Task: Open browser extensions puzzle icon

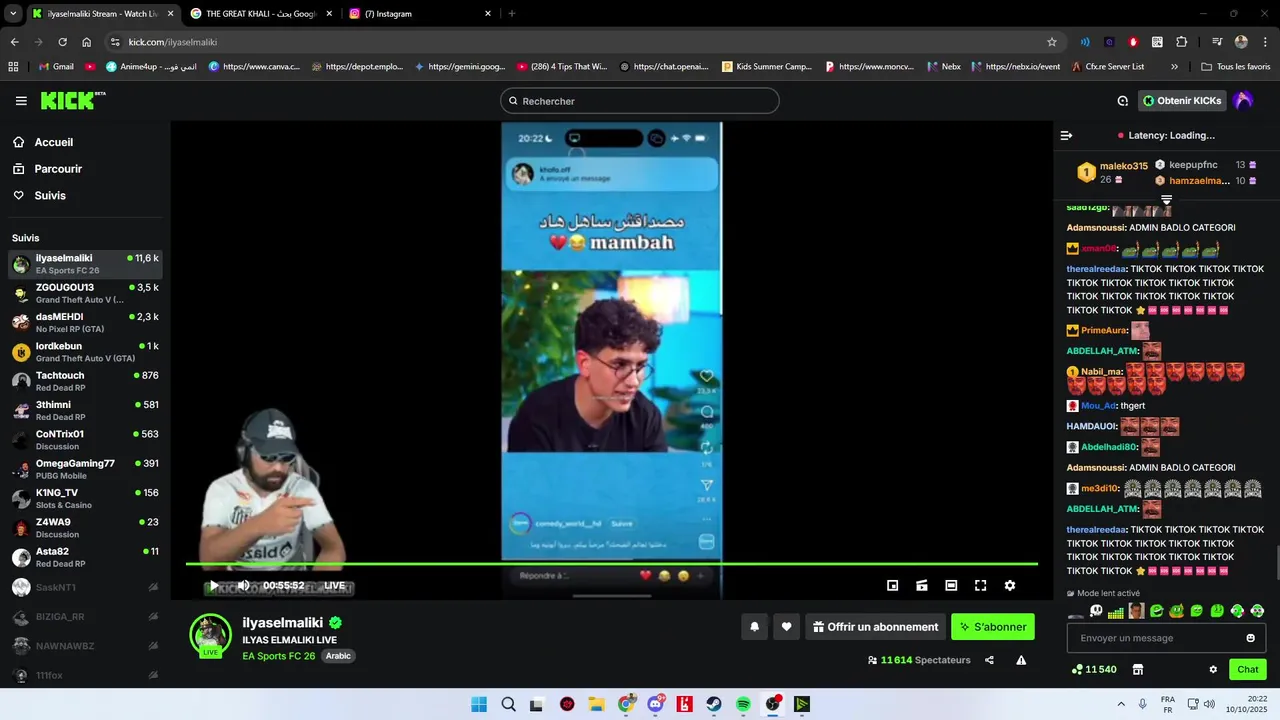Action: [1182, 42]
